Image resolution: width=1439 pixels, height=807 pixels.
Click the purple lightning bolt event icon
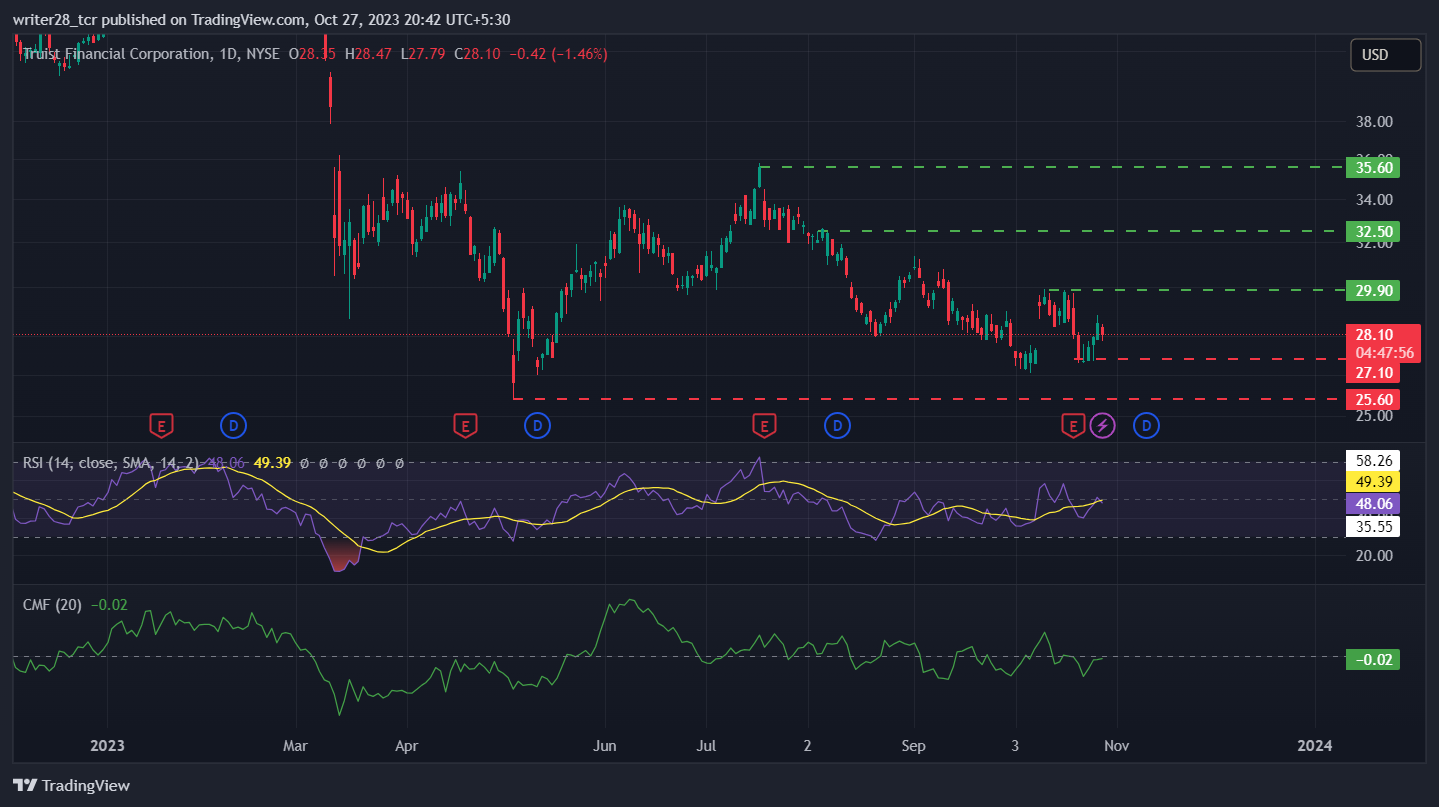1102,426
